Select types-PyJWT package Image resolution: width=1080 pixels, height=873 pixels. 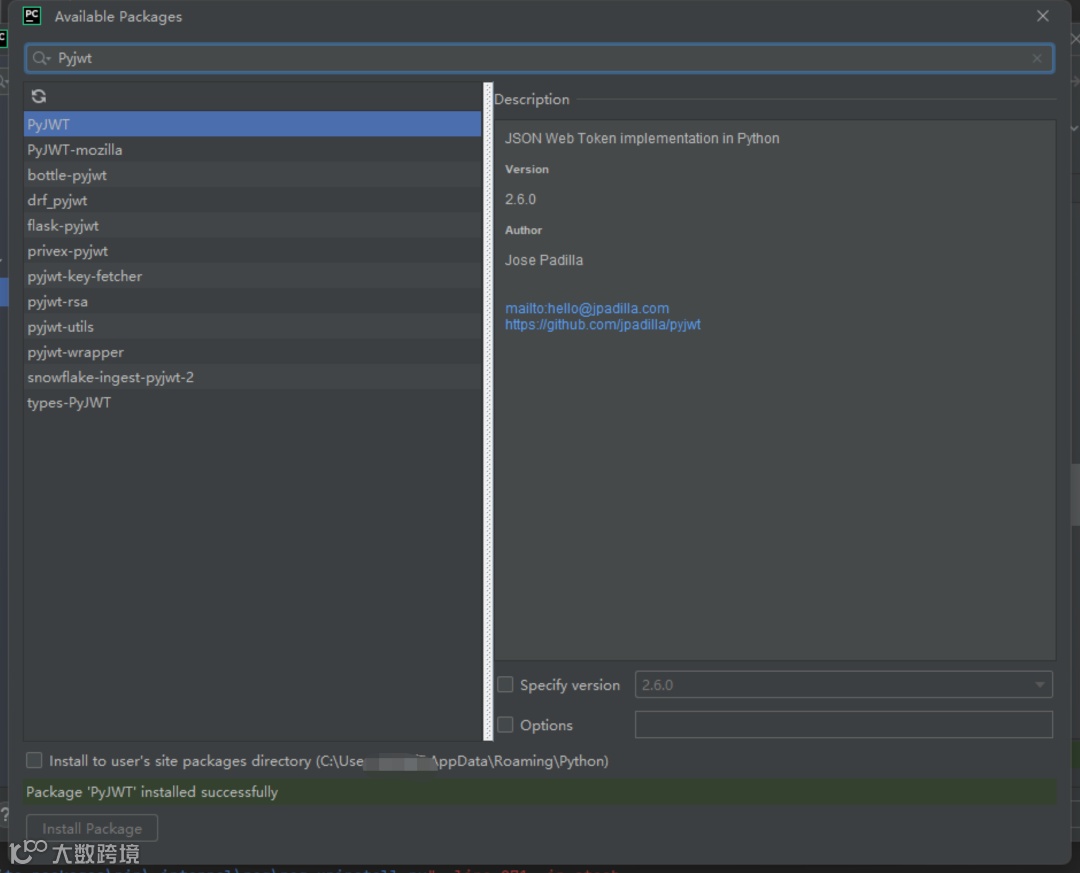[x=253, y=402]
